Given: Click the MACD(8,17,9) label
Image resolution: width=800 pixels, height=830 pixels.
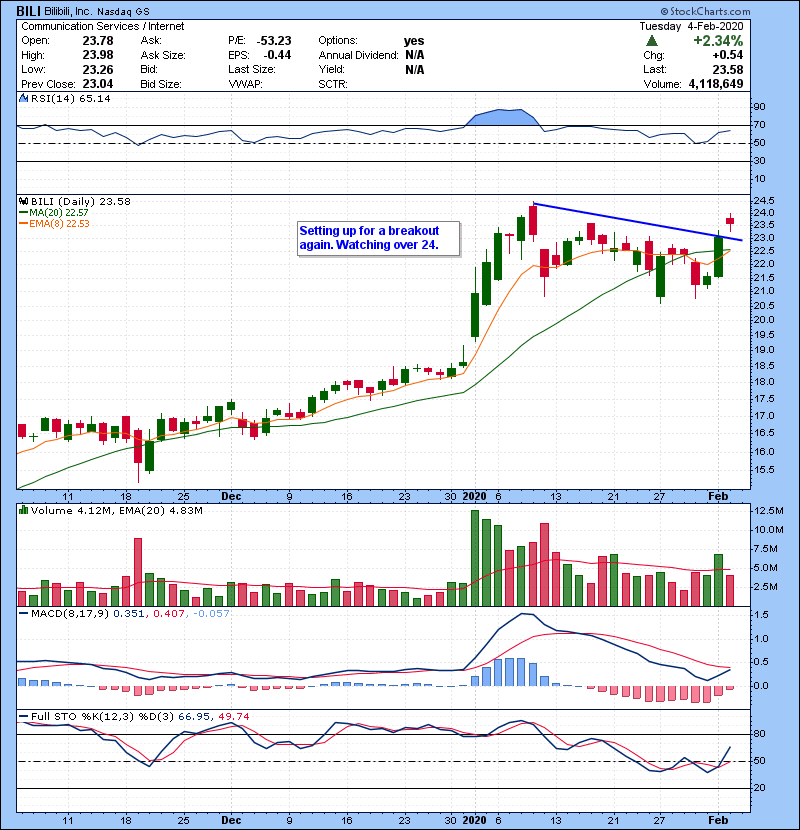Looking at the screenshot, I should [70, 614].
